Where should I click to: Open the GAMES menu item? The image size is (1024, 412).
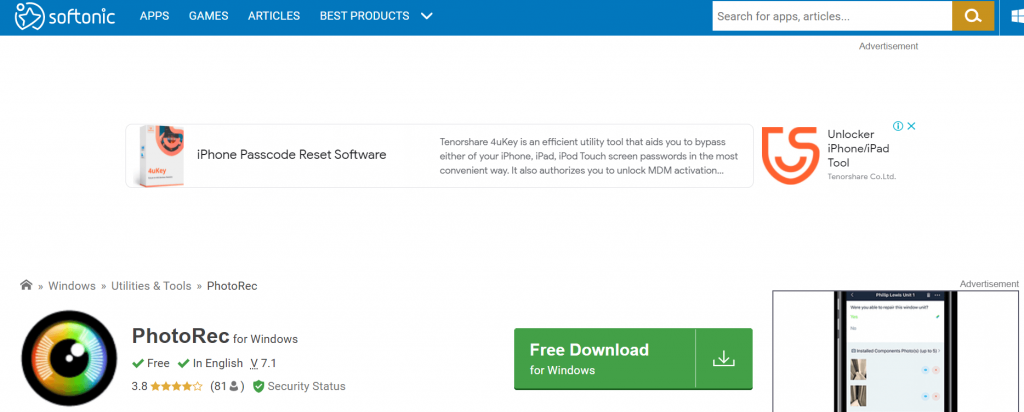coord(208,16)
